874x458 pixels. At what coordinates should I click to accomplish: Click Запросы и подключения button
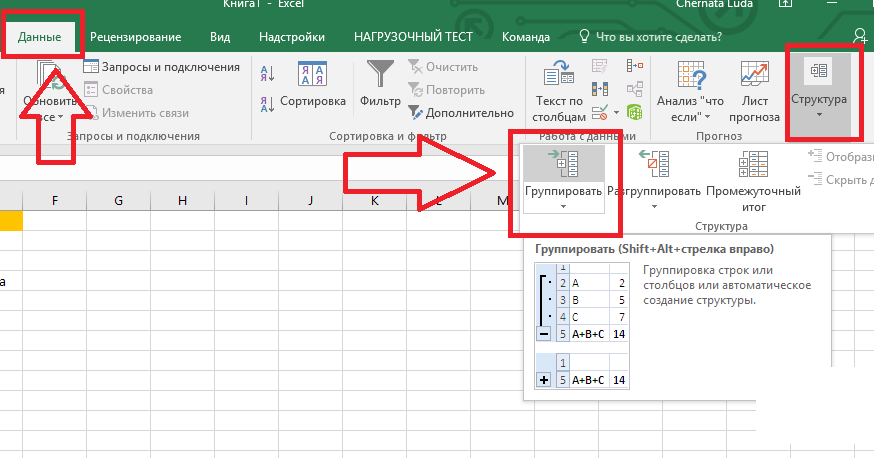coord(161,67)
